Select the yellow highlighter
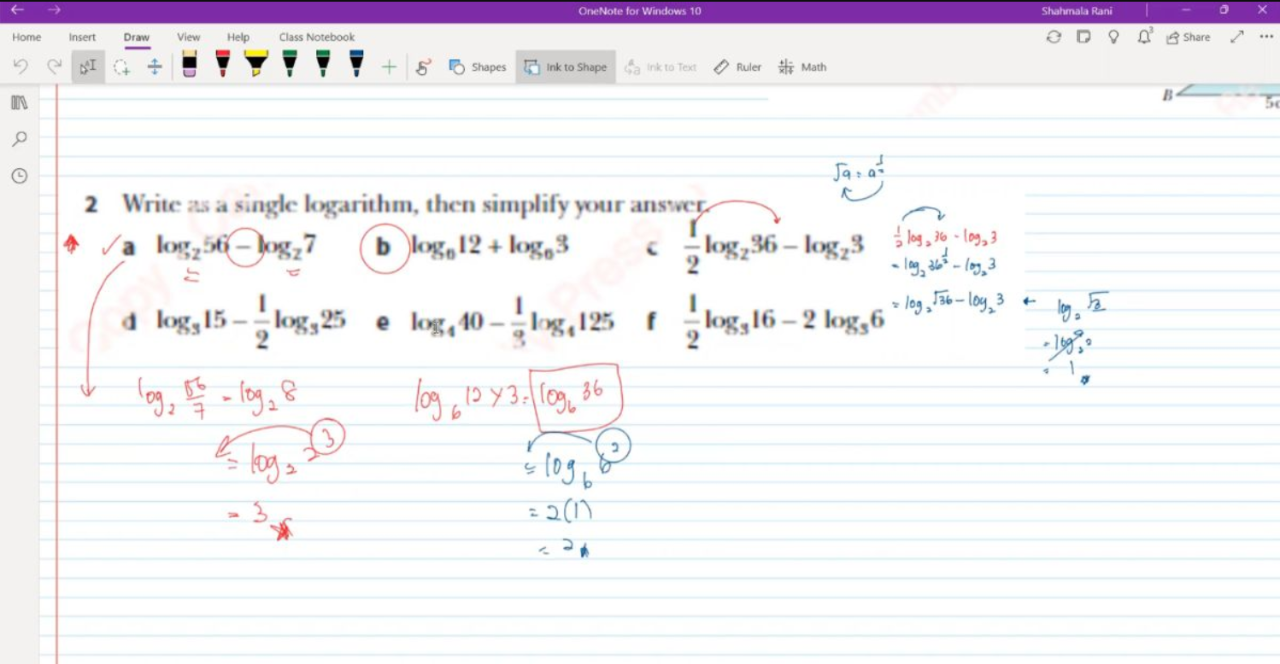The height and width of the screenshot is (664, 1280). 256,64
